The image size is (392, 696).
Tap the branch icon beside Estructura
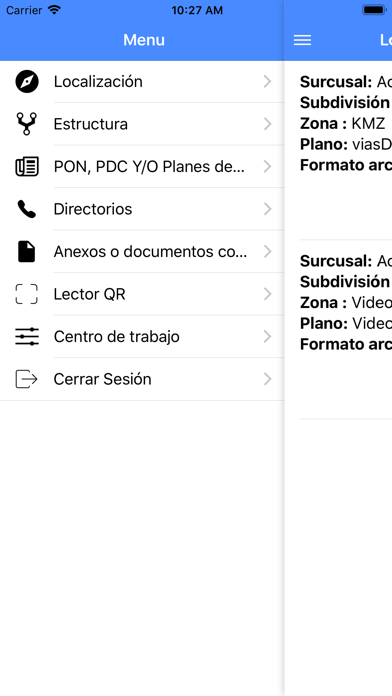click(27, 124)
